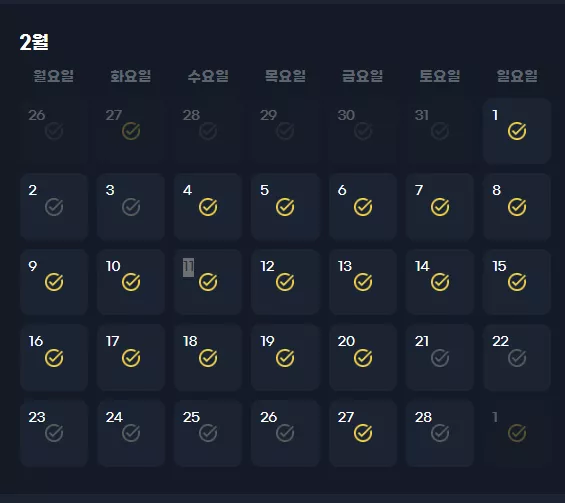
Task: Click the gold checkmark on day 11
Action: pyautogui.click(x=208, y=282)
